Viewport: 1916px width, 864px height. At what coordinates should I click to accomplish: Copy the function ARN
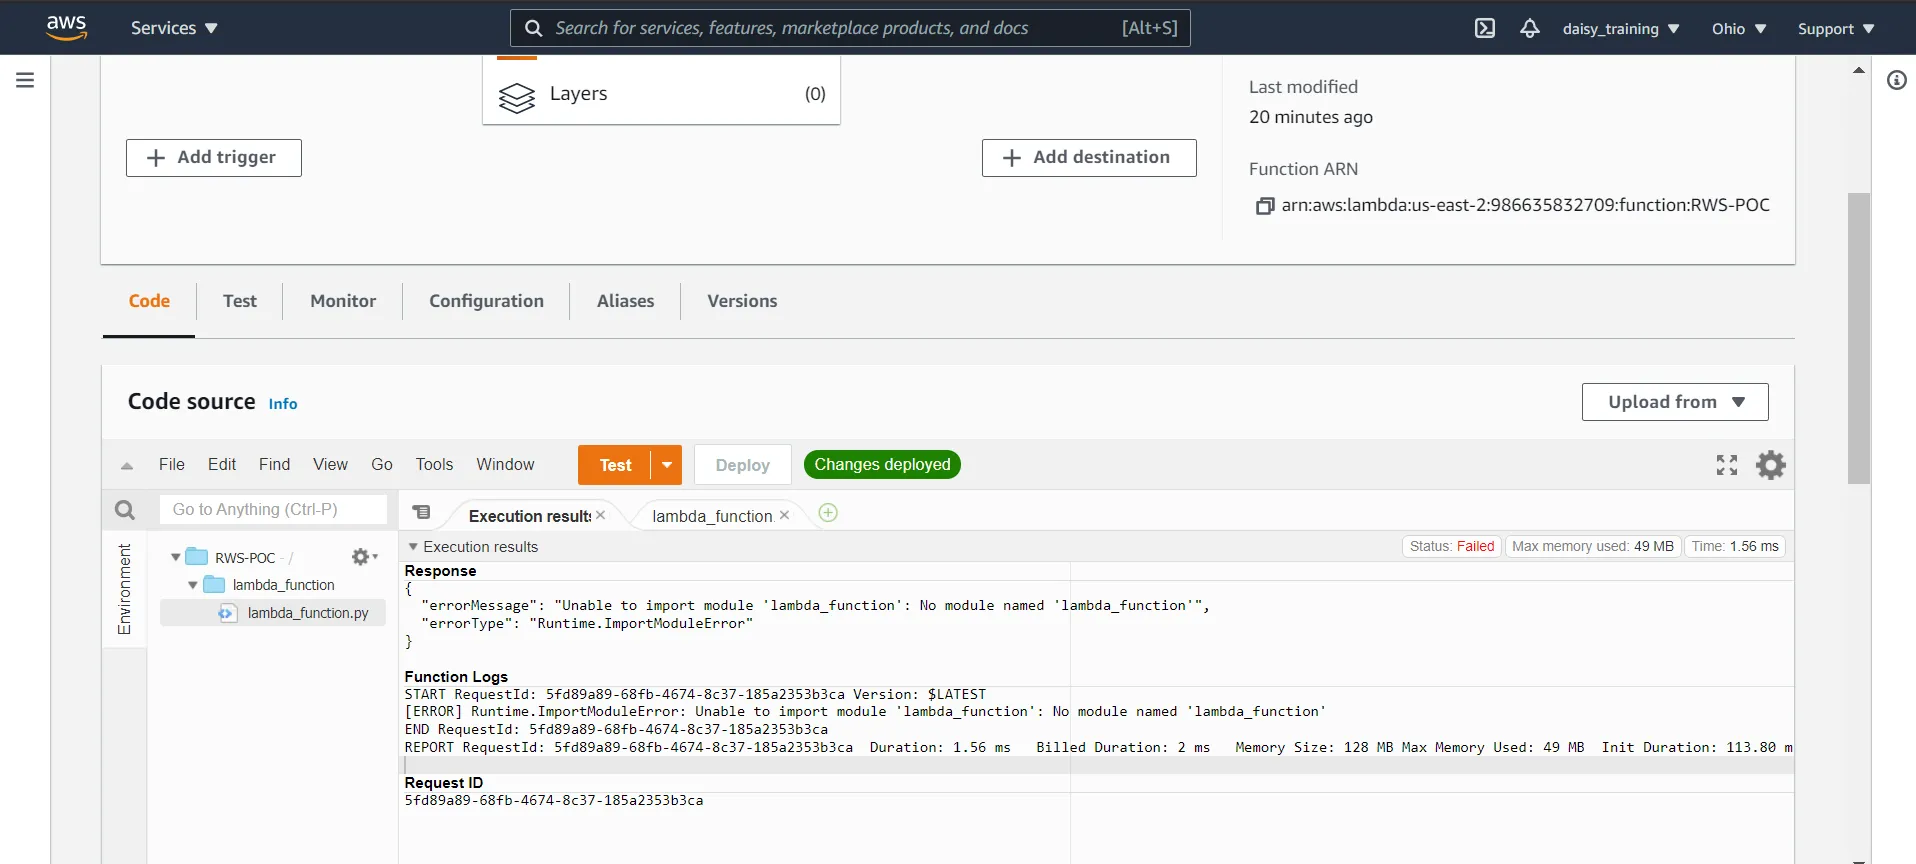(1265, 206)
